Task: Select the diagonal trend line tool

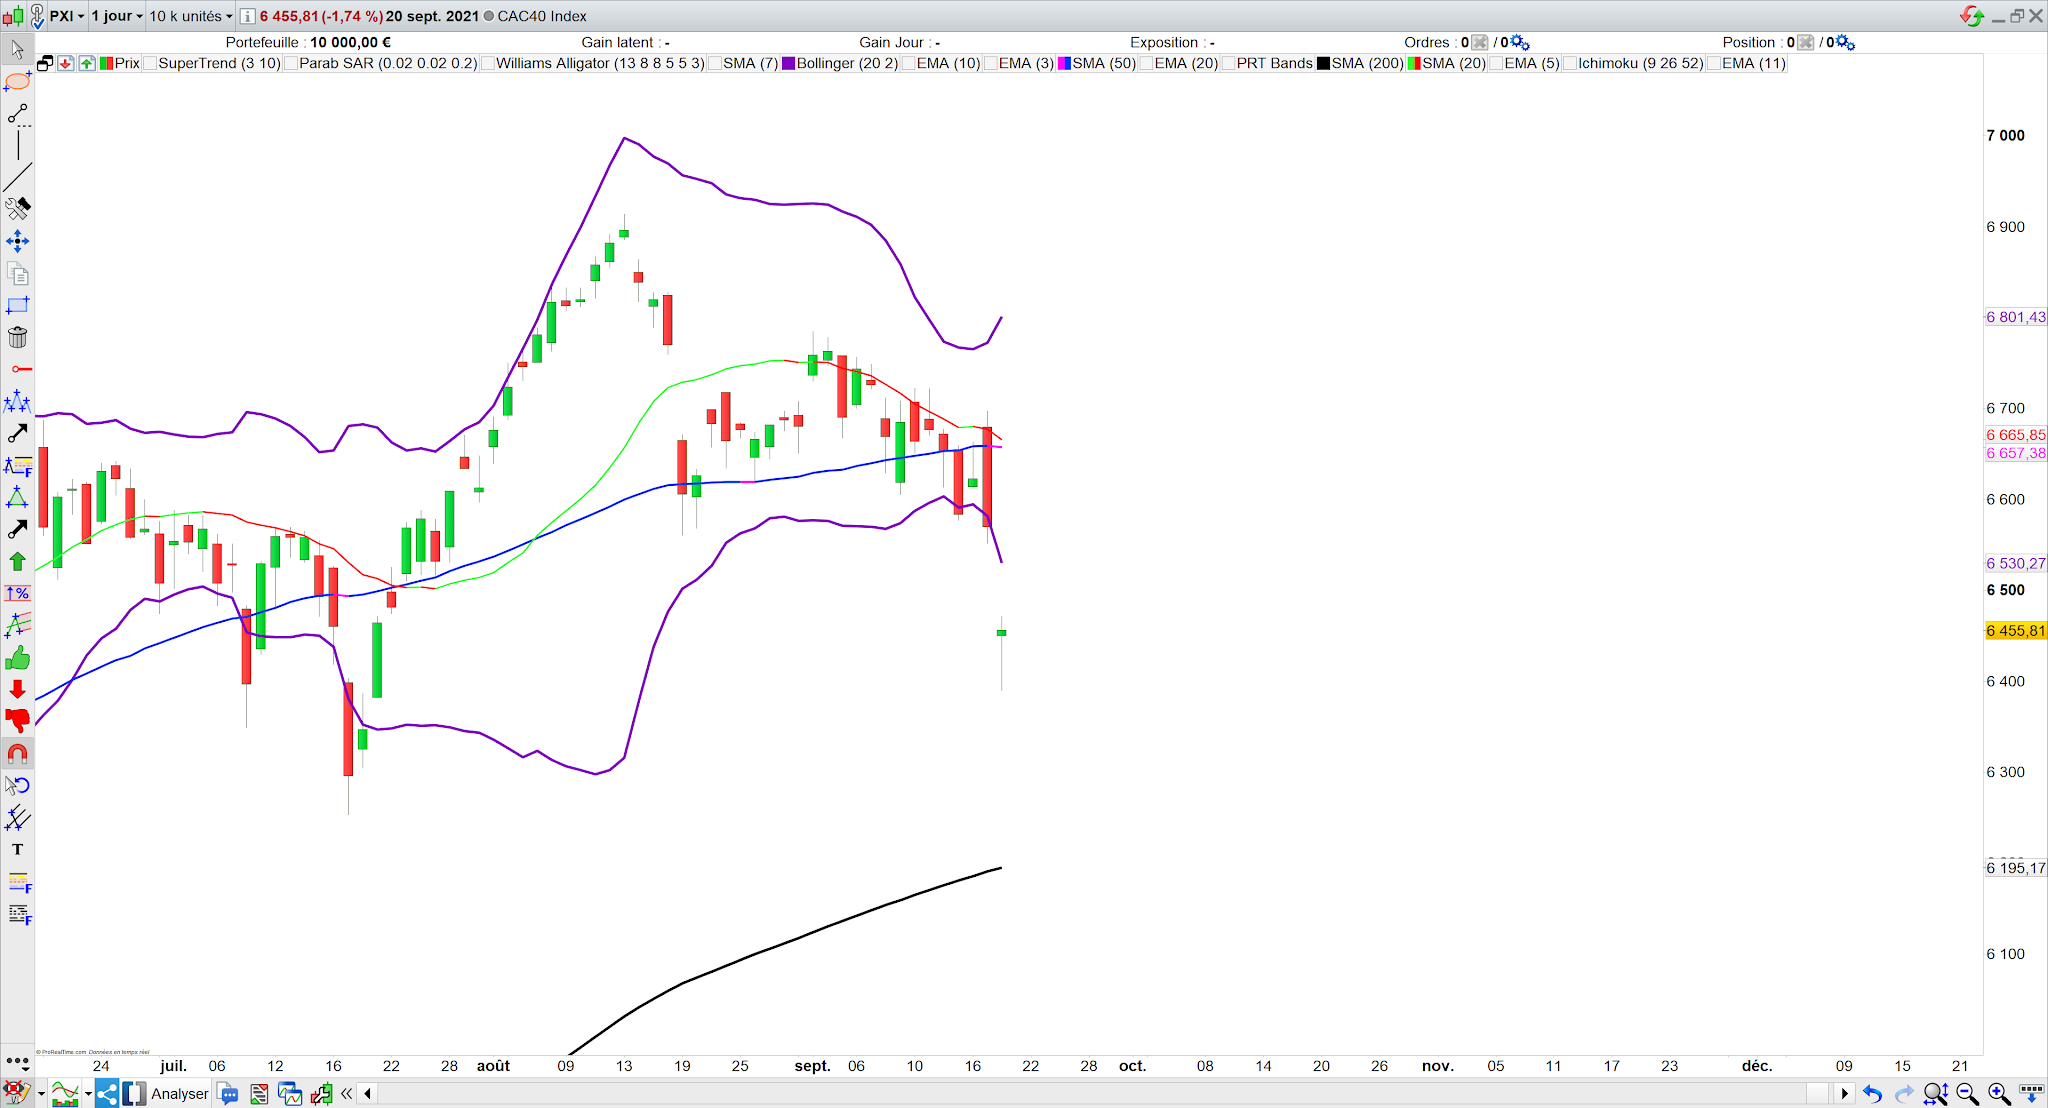Action: pos(17,177)
